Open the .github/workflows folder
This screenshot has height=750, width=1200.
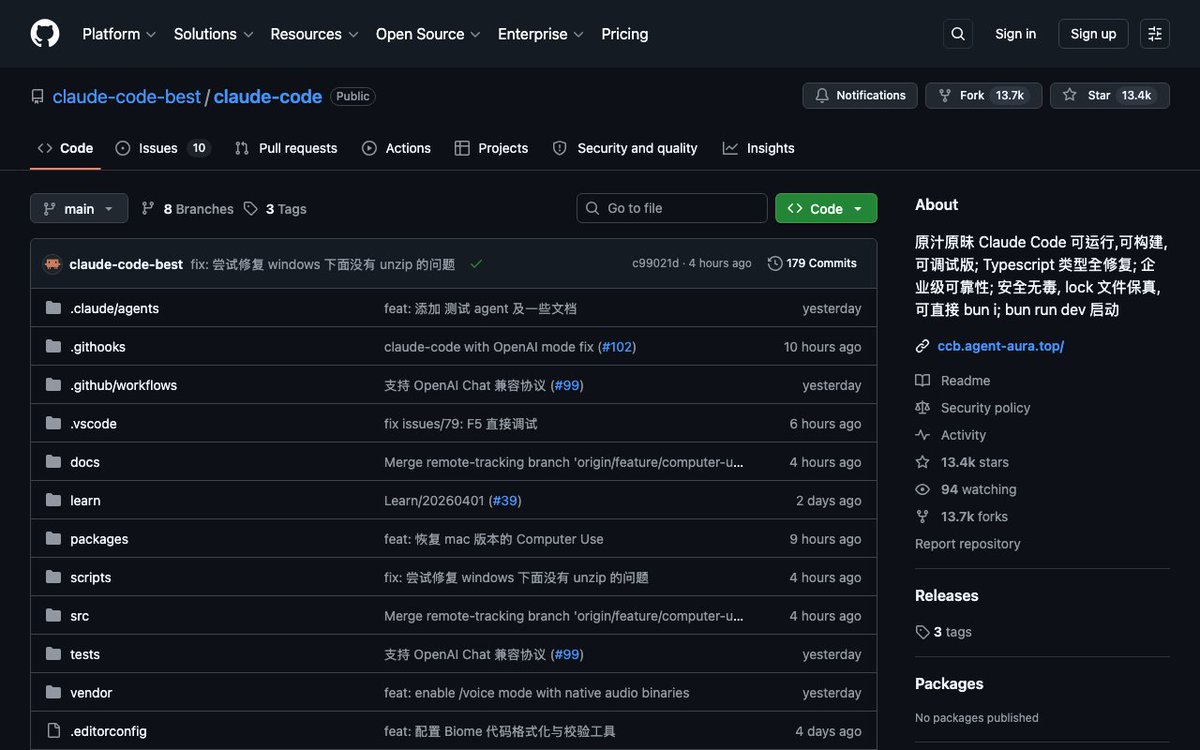pos(124,386)
